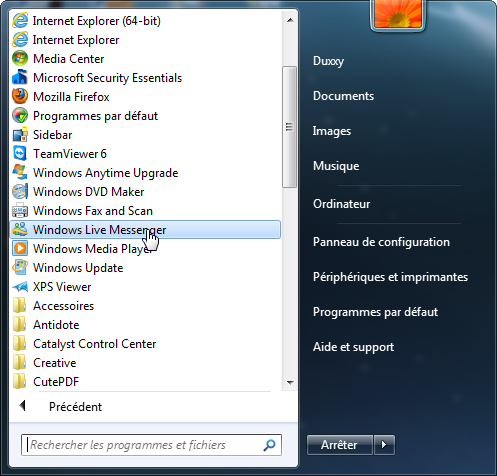
Task: Open the Media Center icon
Action: click(20, 59)
